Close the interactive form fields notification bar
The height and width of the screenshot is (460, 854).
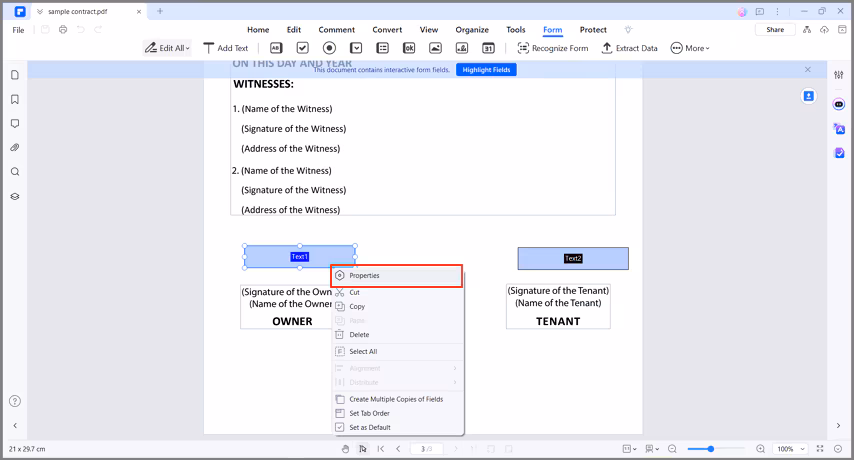tap(808, 70)
